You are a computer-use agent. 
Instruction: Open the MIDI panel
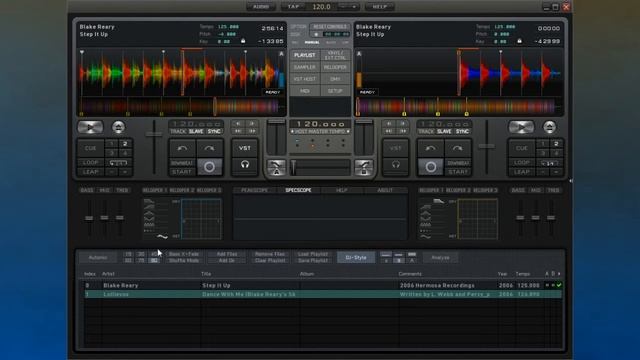pyautogui.click(x=305, y=91)
